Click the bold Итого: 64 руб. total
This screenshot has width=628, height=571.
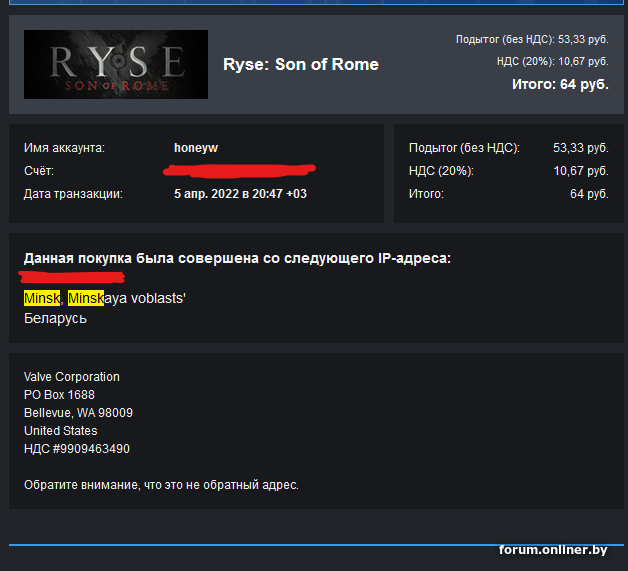point(560,84)
